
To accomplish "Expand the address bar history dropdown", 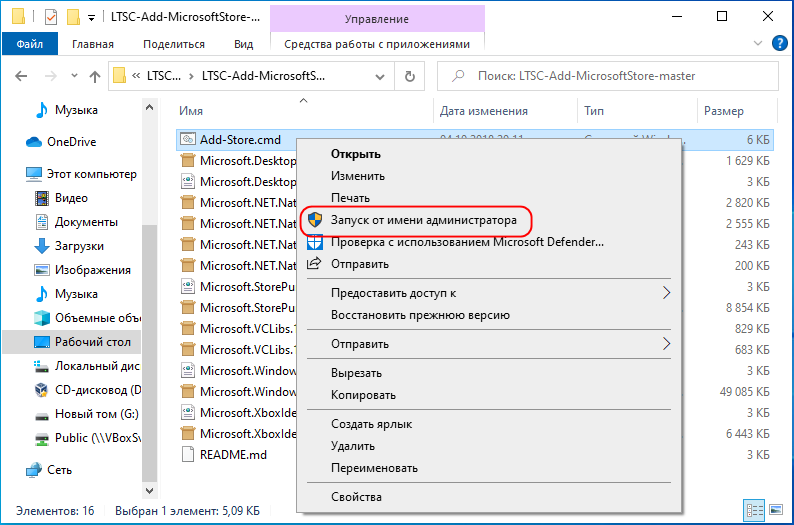I will point(380,76).
